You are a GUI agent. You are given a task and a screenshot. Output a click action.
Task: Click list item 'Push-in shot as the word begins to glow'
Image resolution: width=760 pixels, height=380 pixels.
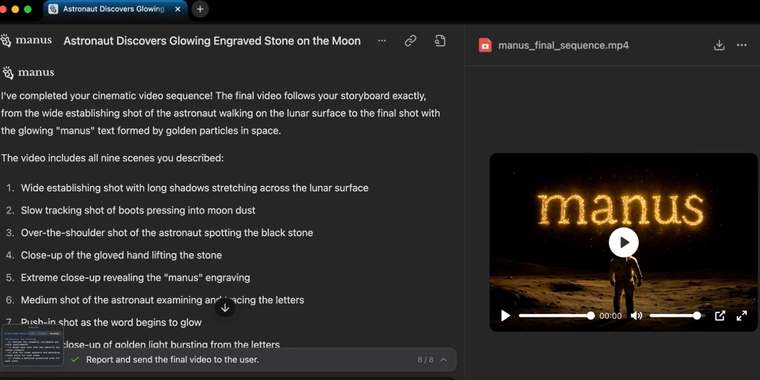point(111,322)
